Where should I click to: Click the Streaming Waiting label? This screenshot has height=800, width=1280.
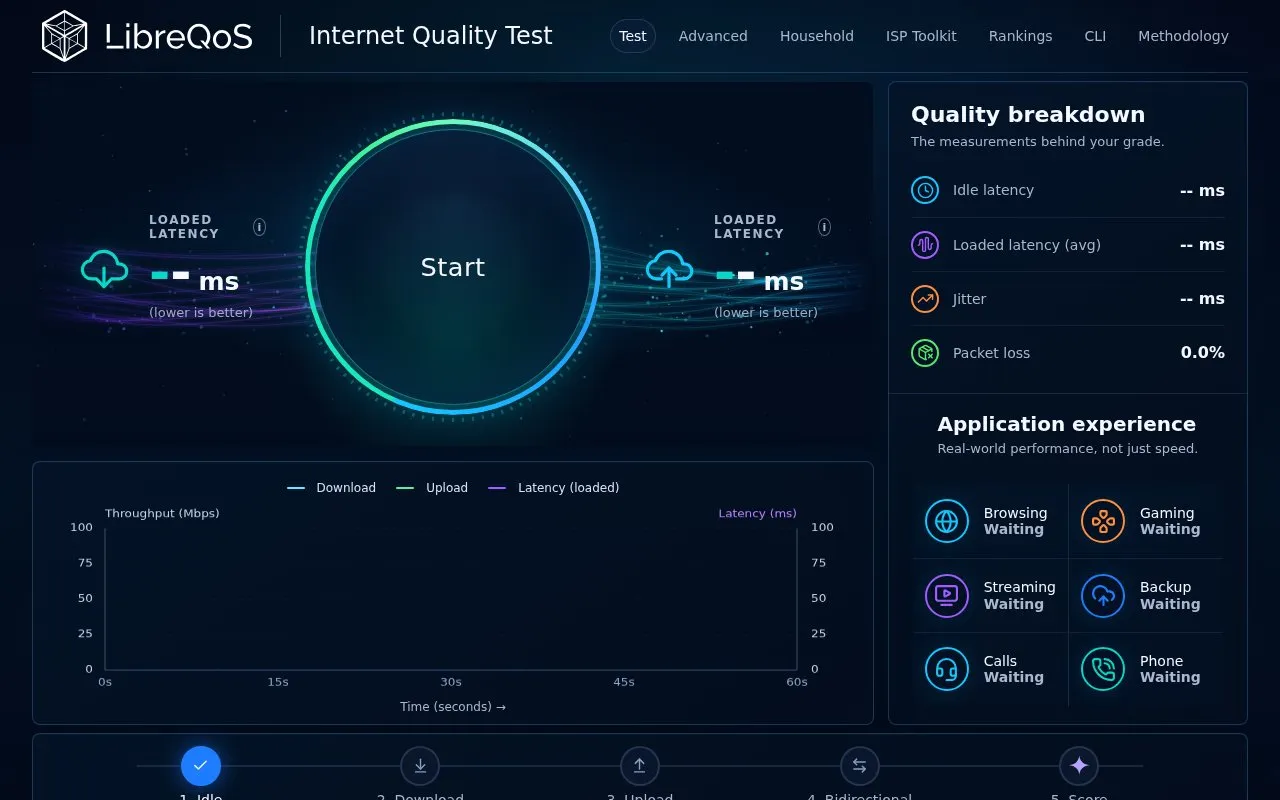click(x=1019, y=595)
